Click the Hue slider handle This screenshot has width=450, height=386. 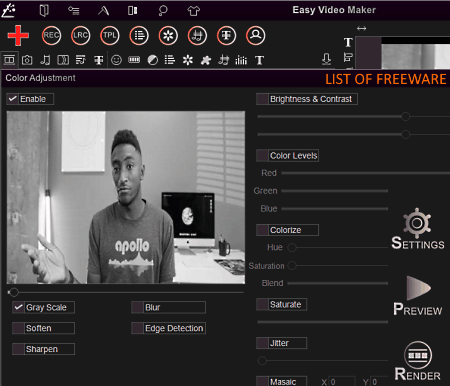click(292, 247)
